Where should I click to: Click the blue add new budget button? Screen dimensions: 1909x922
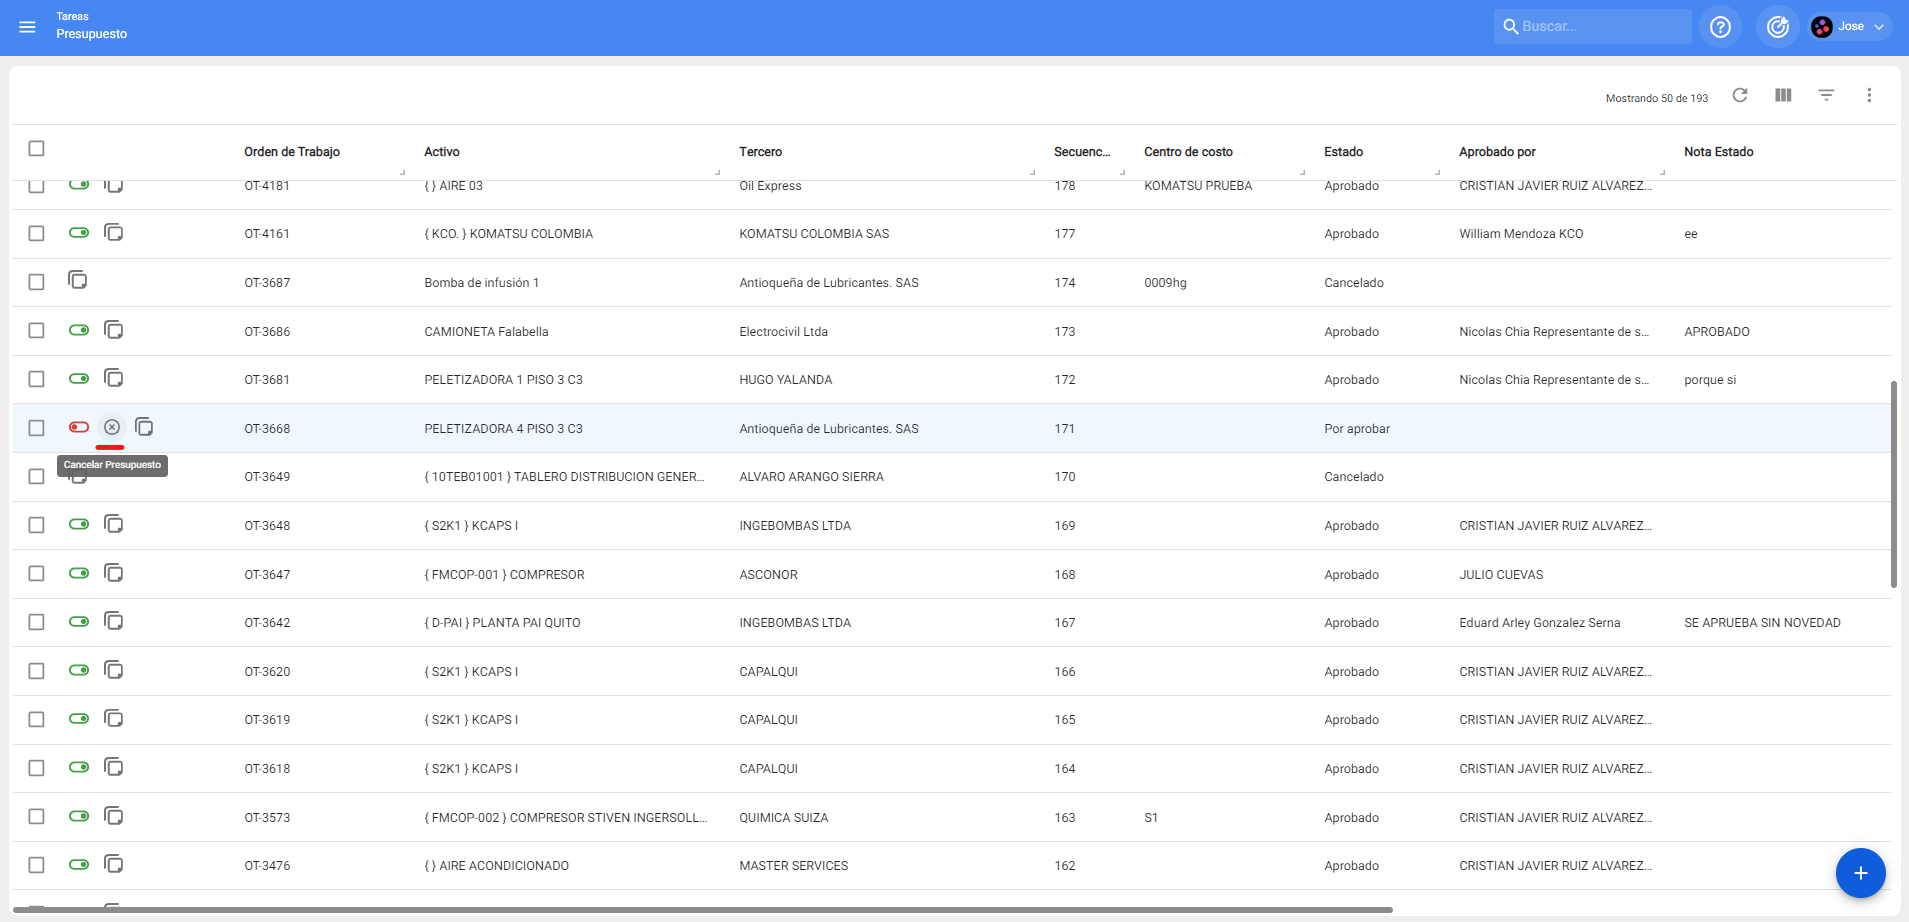pos(1860,873)
